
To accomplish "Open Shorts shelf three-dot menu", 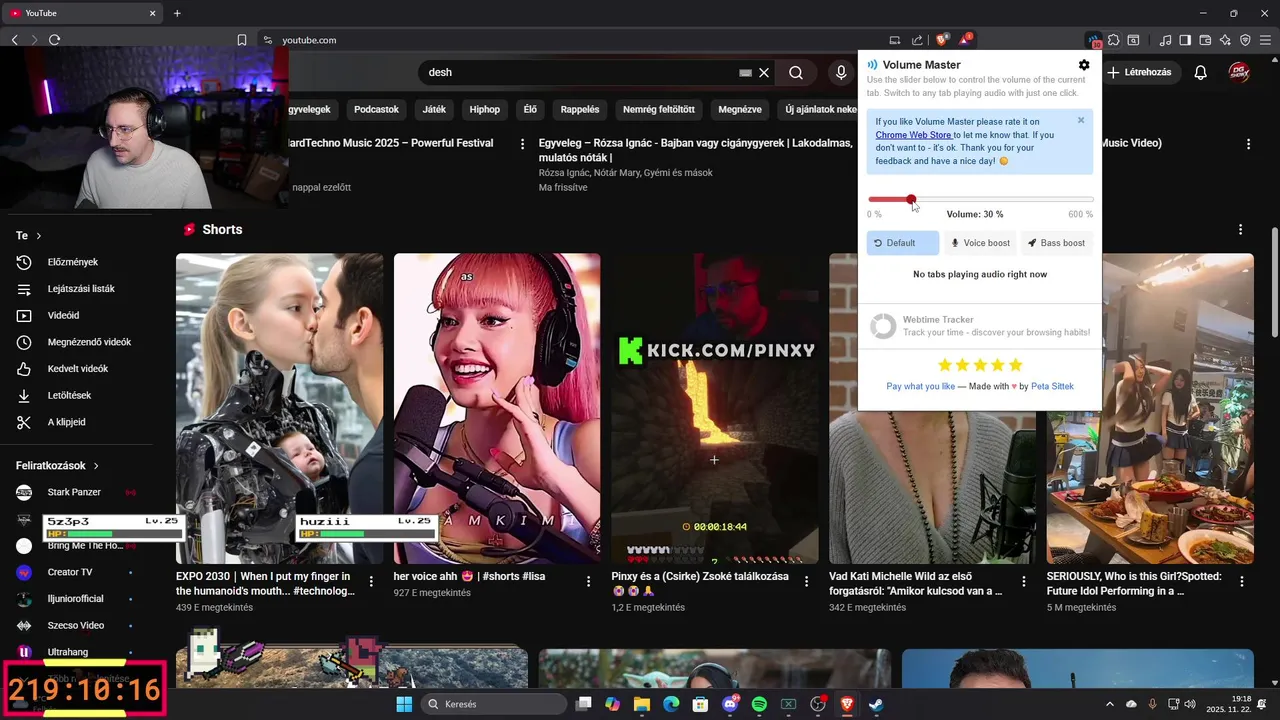I will pyautogui.click(x=1241, y=230).
